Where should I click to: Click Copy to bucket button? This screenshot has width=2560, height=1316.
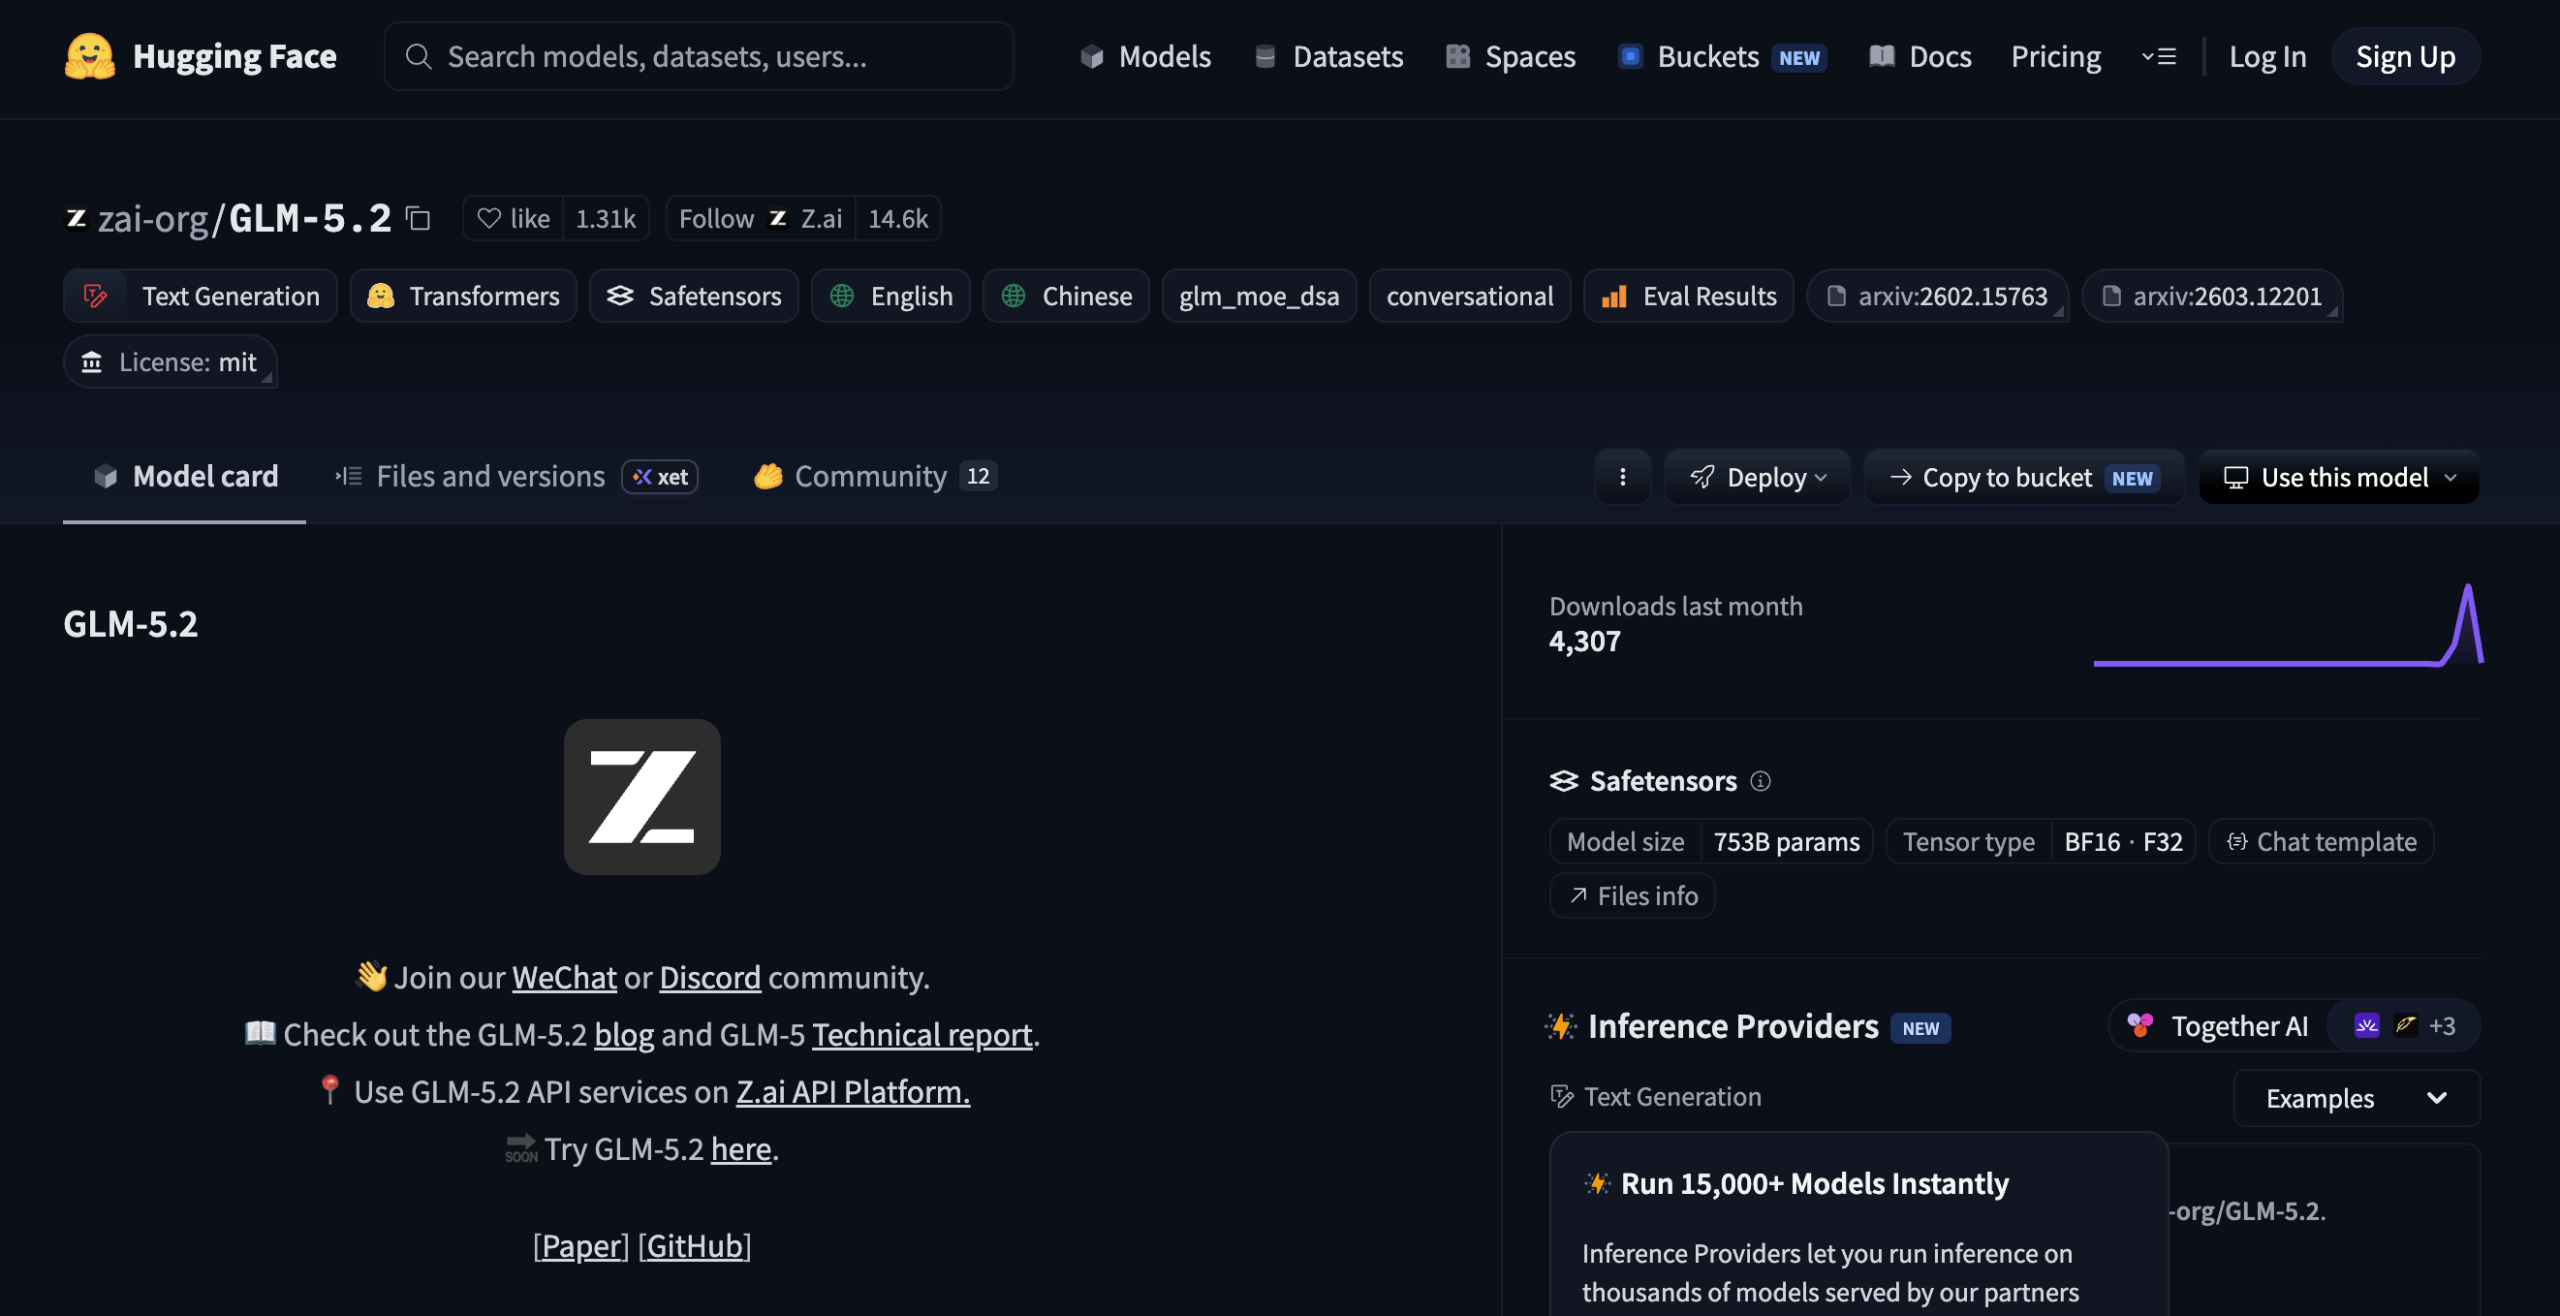click(2025, 477)
